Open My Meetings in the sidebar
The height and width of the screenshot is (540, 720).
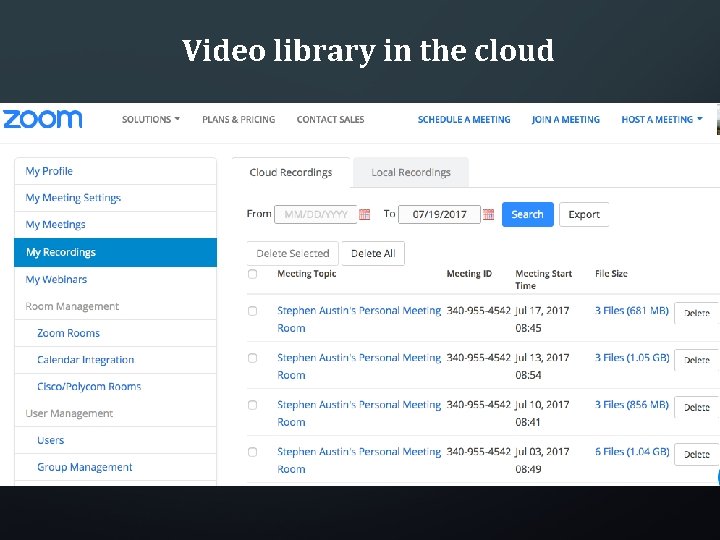click(115, 225)
